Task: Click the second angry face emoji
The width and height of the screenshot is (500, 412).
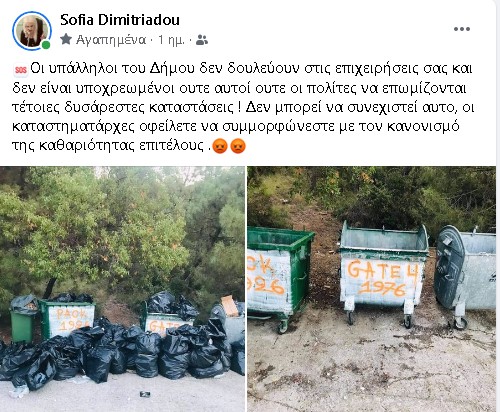Action: click(x=238, y=146)
